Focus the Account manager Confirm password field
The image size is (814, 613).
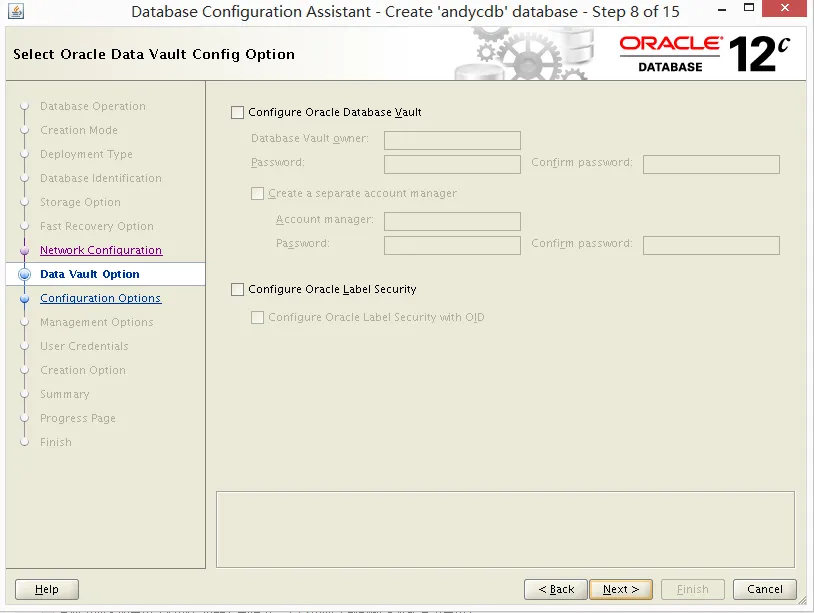711,245
